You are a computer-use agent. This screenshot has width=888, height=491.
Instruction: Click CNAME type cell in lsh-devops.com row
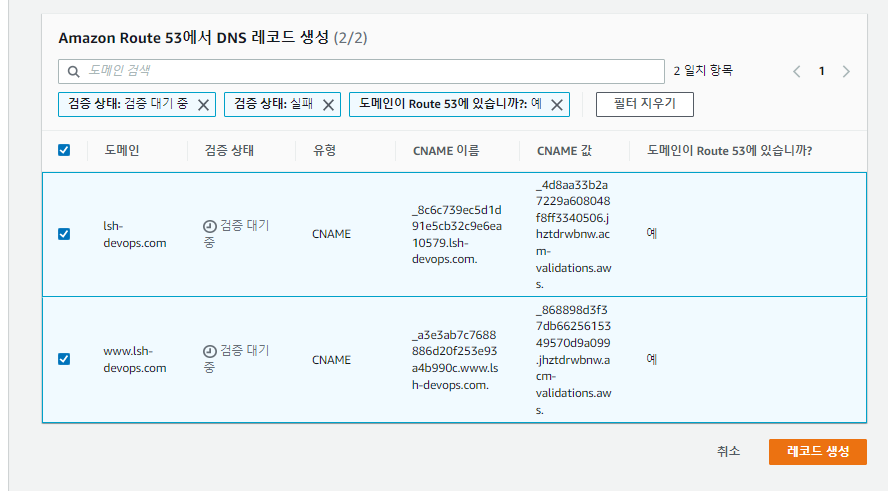tap(331, 234)
